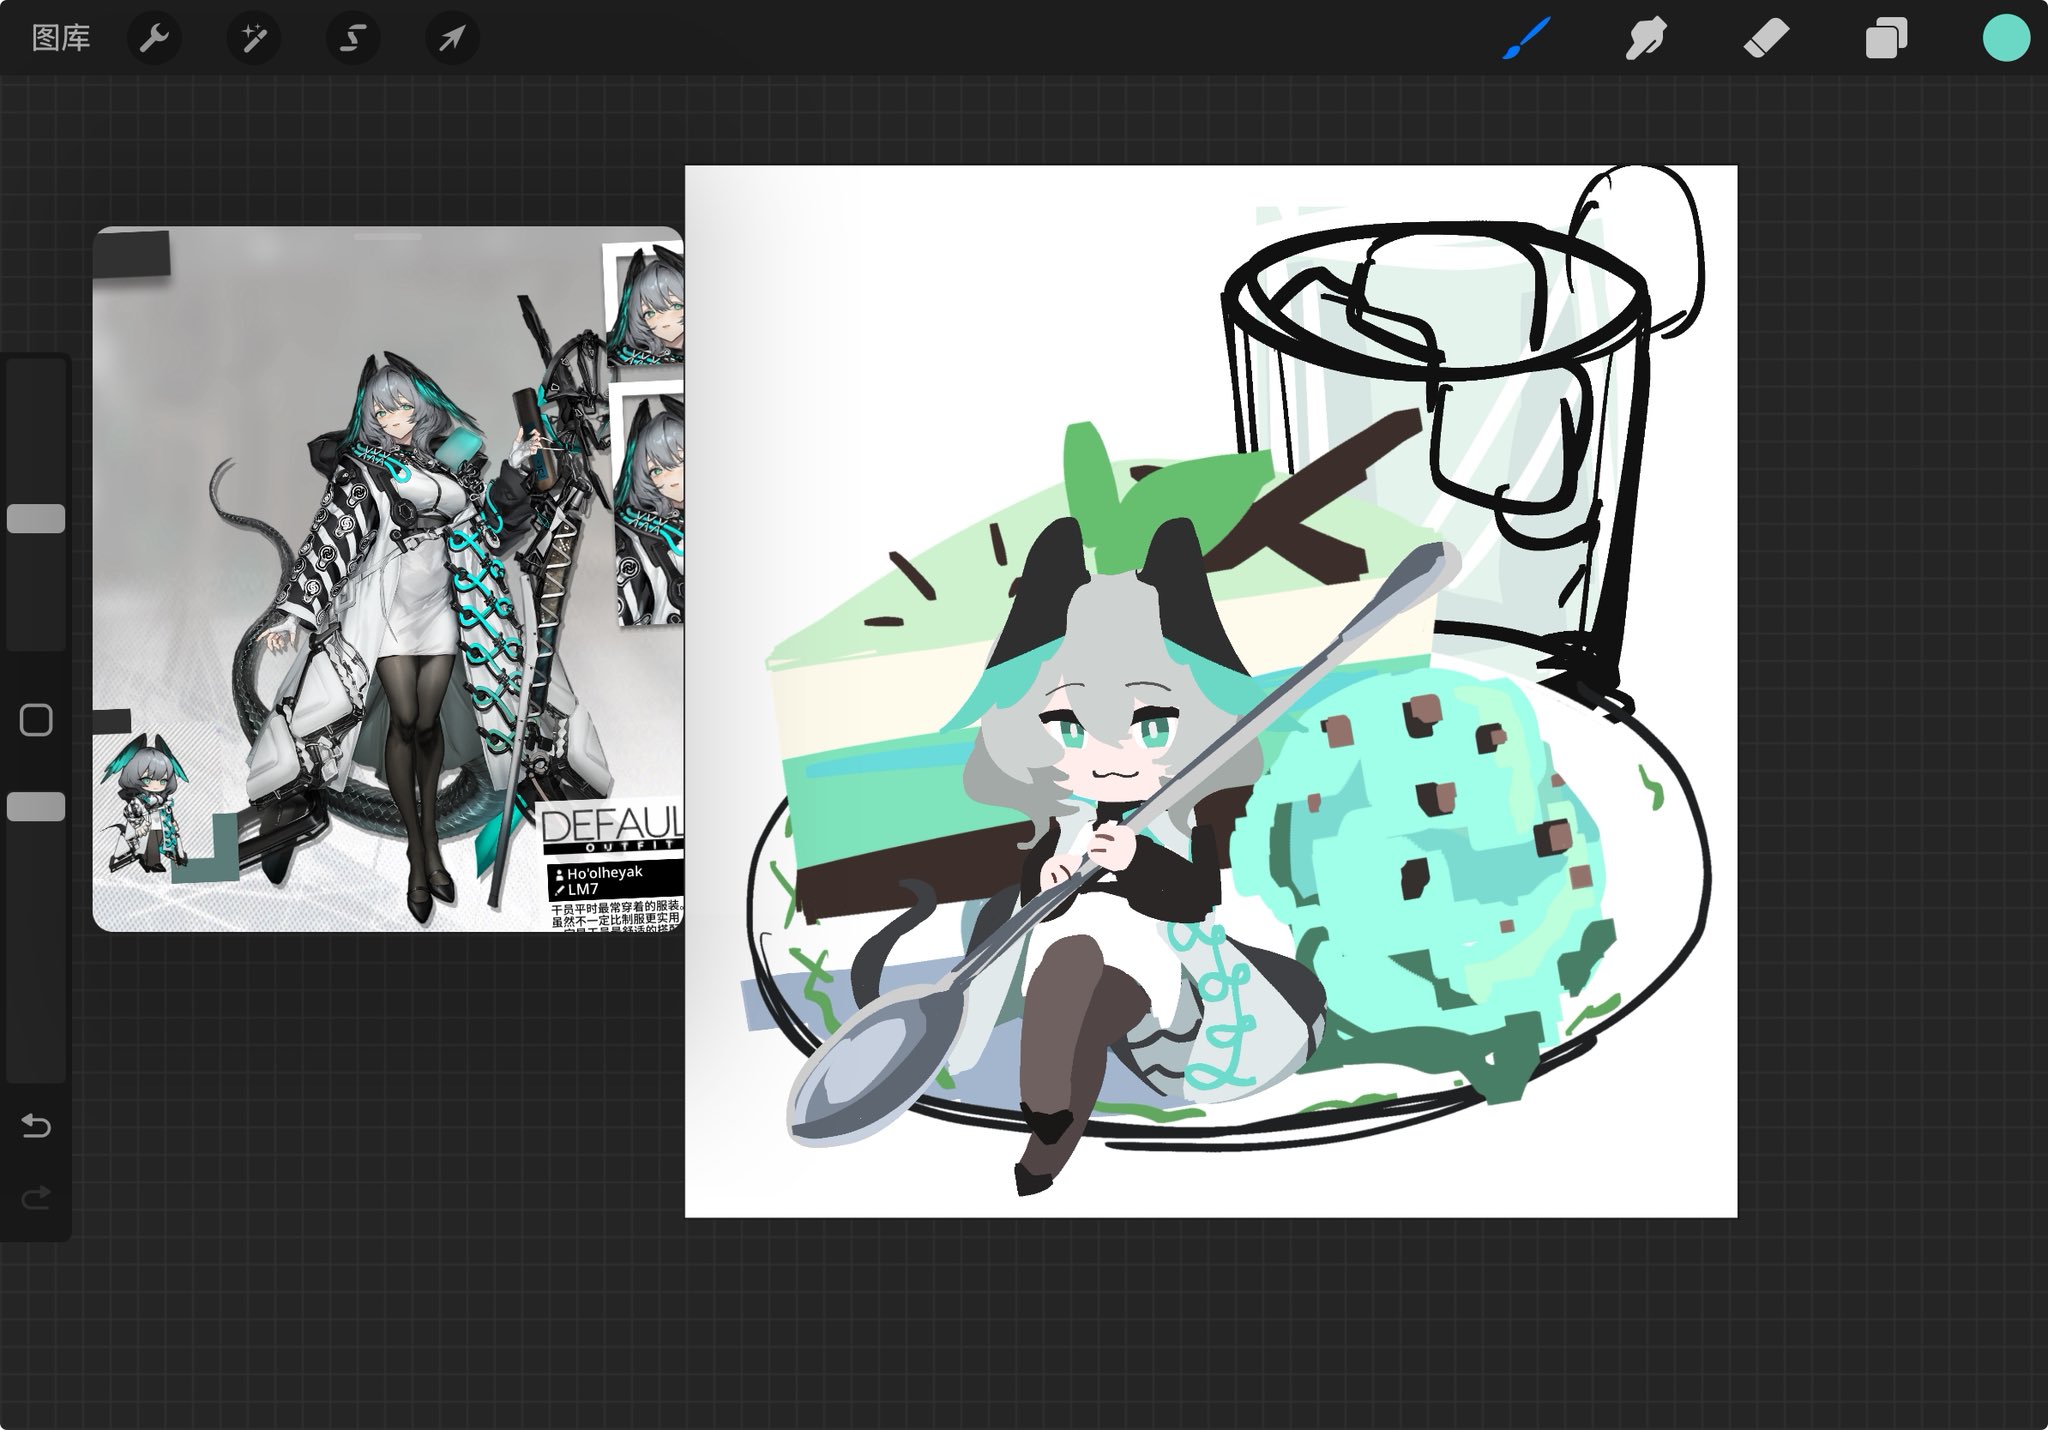Redo the last undone action
Viewport: 2048px width, 1430px height.
pos(36,1197)
